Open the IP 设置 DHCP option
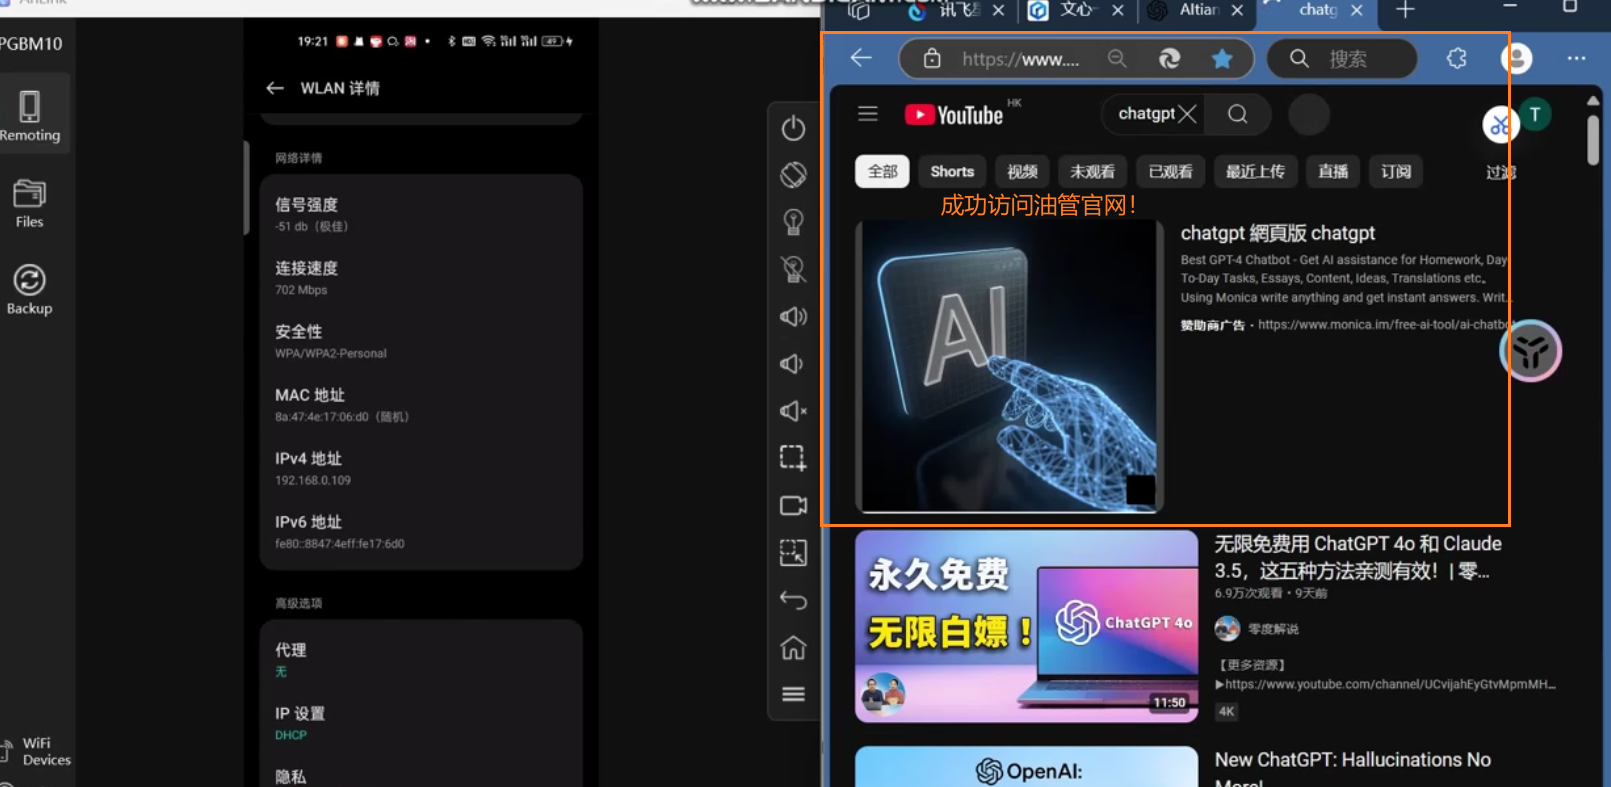 pos(421,723)
